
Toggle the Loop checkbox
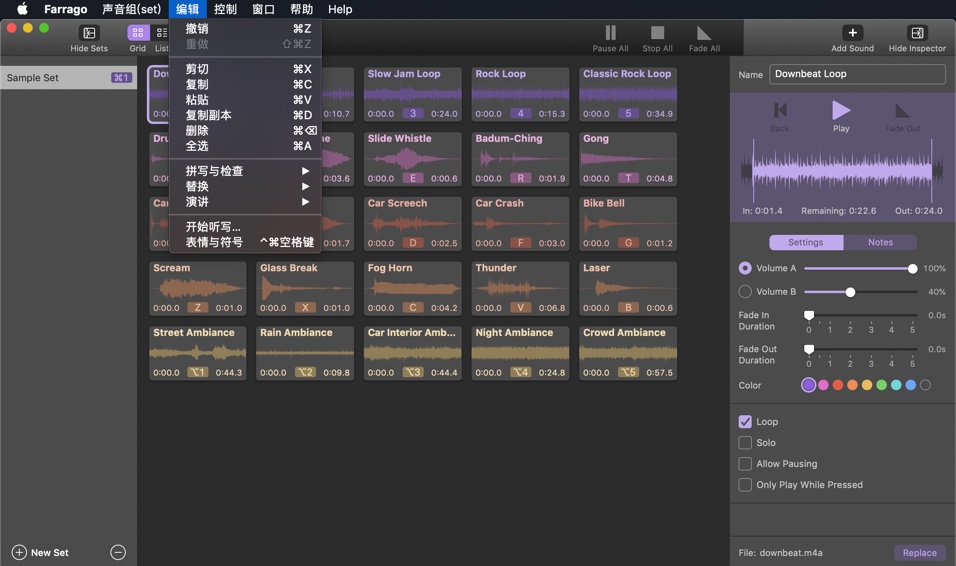[745, 421]
